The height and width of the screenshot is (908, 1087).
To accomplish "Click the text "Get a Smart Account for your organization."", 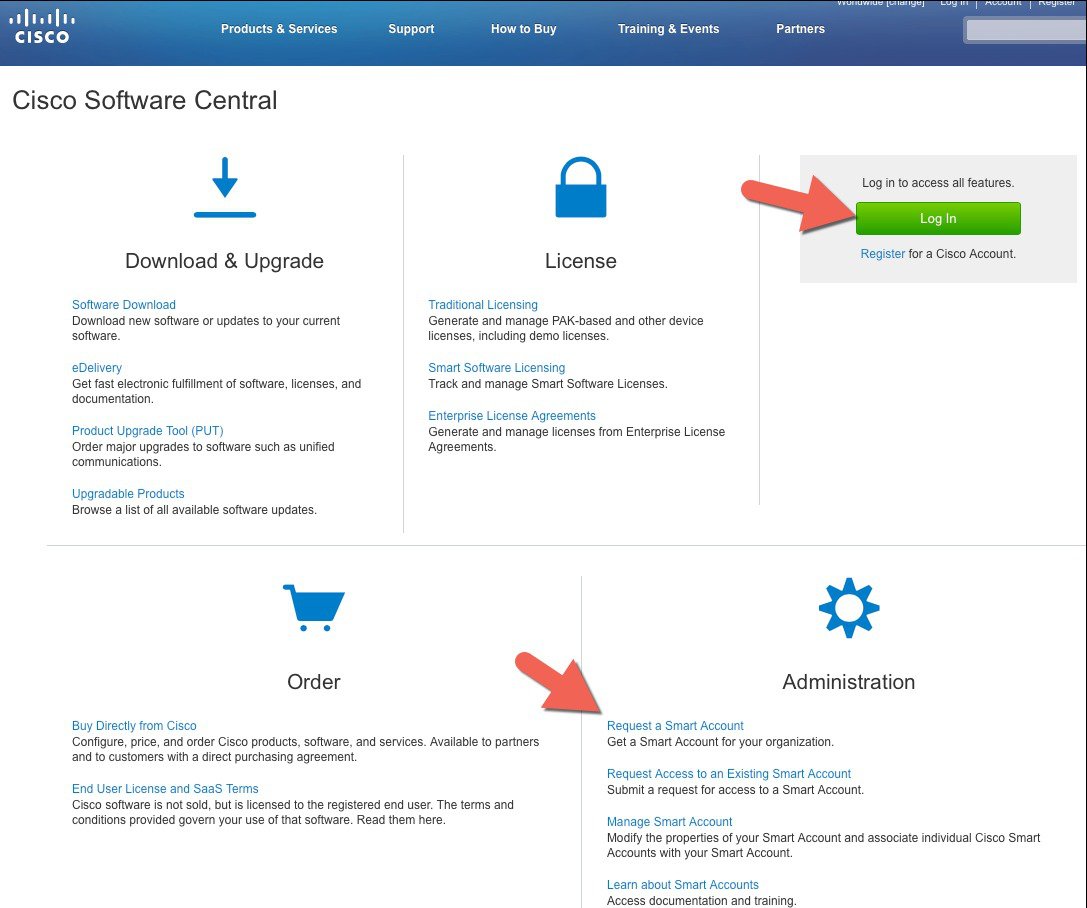I will [x=720, y=742].
